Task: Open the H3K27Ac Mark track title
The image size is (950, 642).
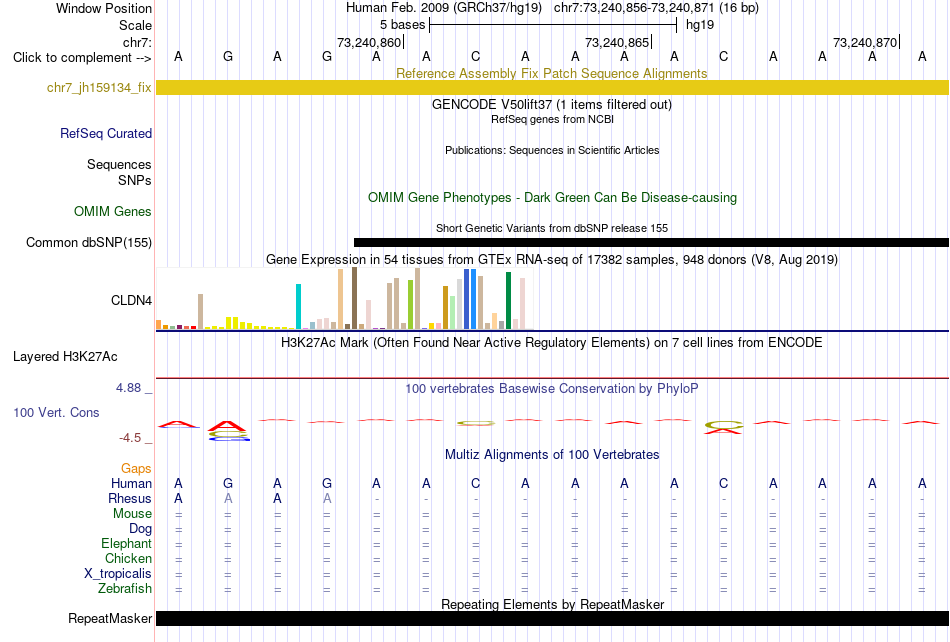Action: tap(551, 342)
